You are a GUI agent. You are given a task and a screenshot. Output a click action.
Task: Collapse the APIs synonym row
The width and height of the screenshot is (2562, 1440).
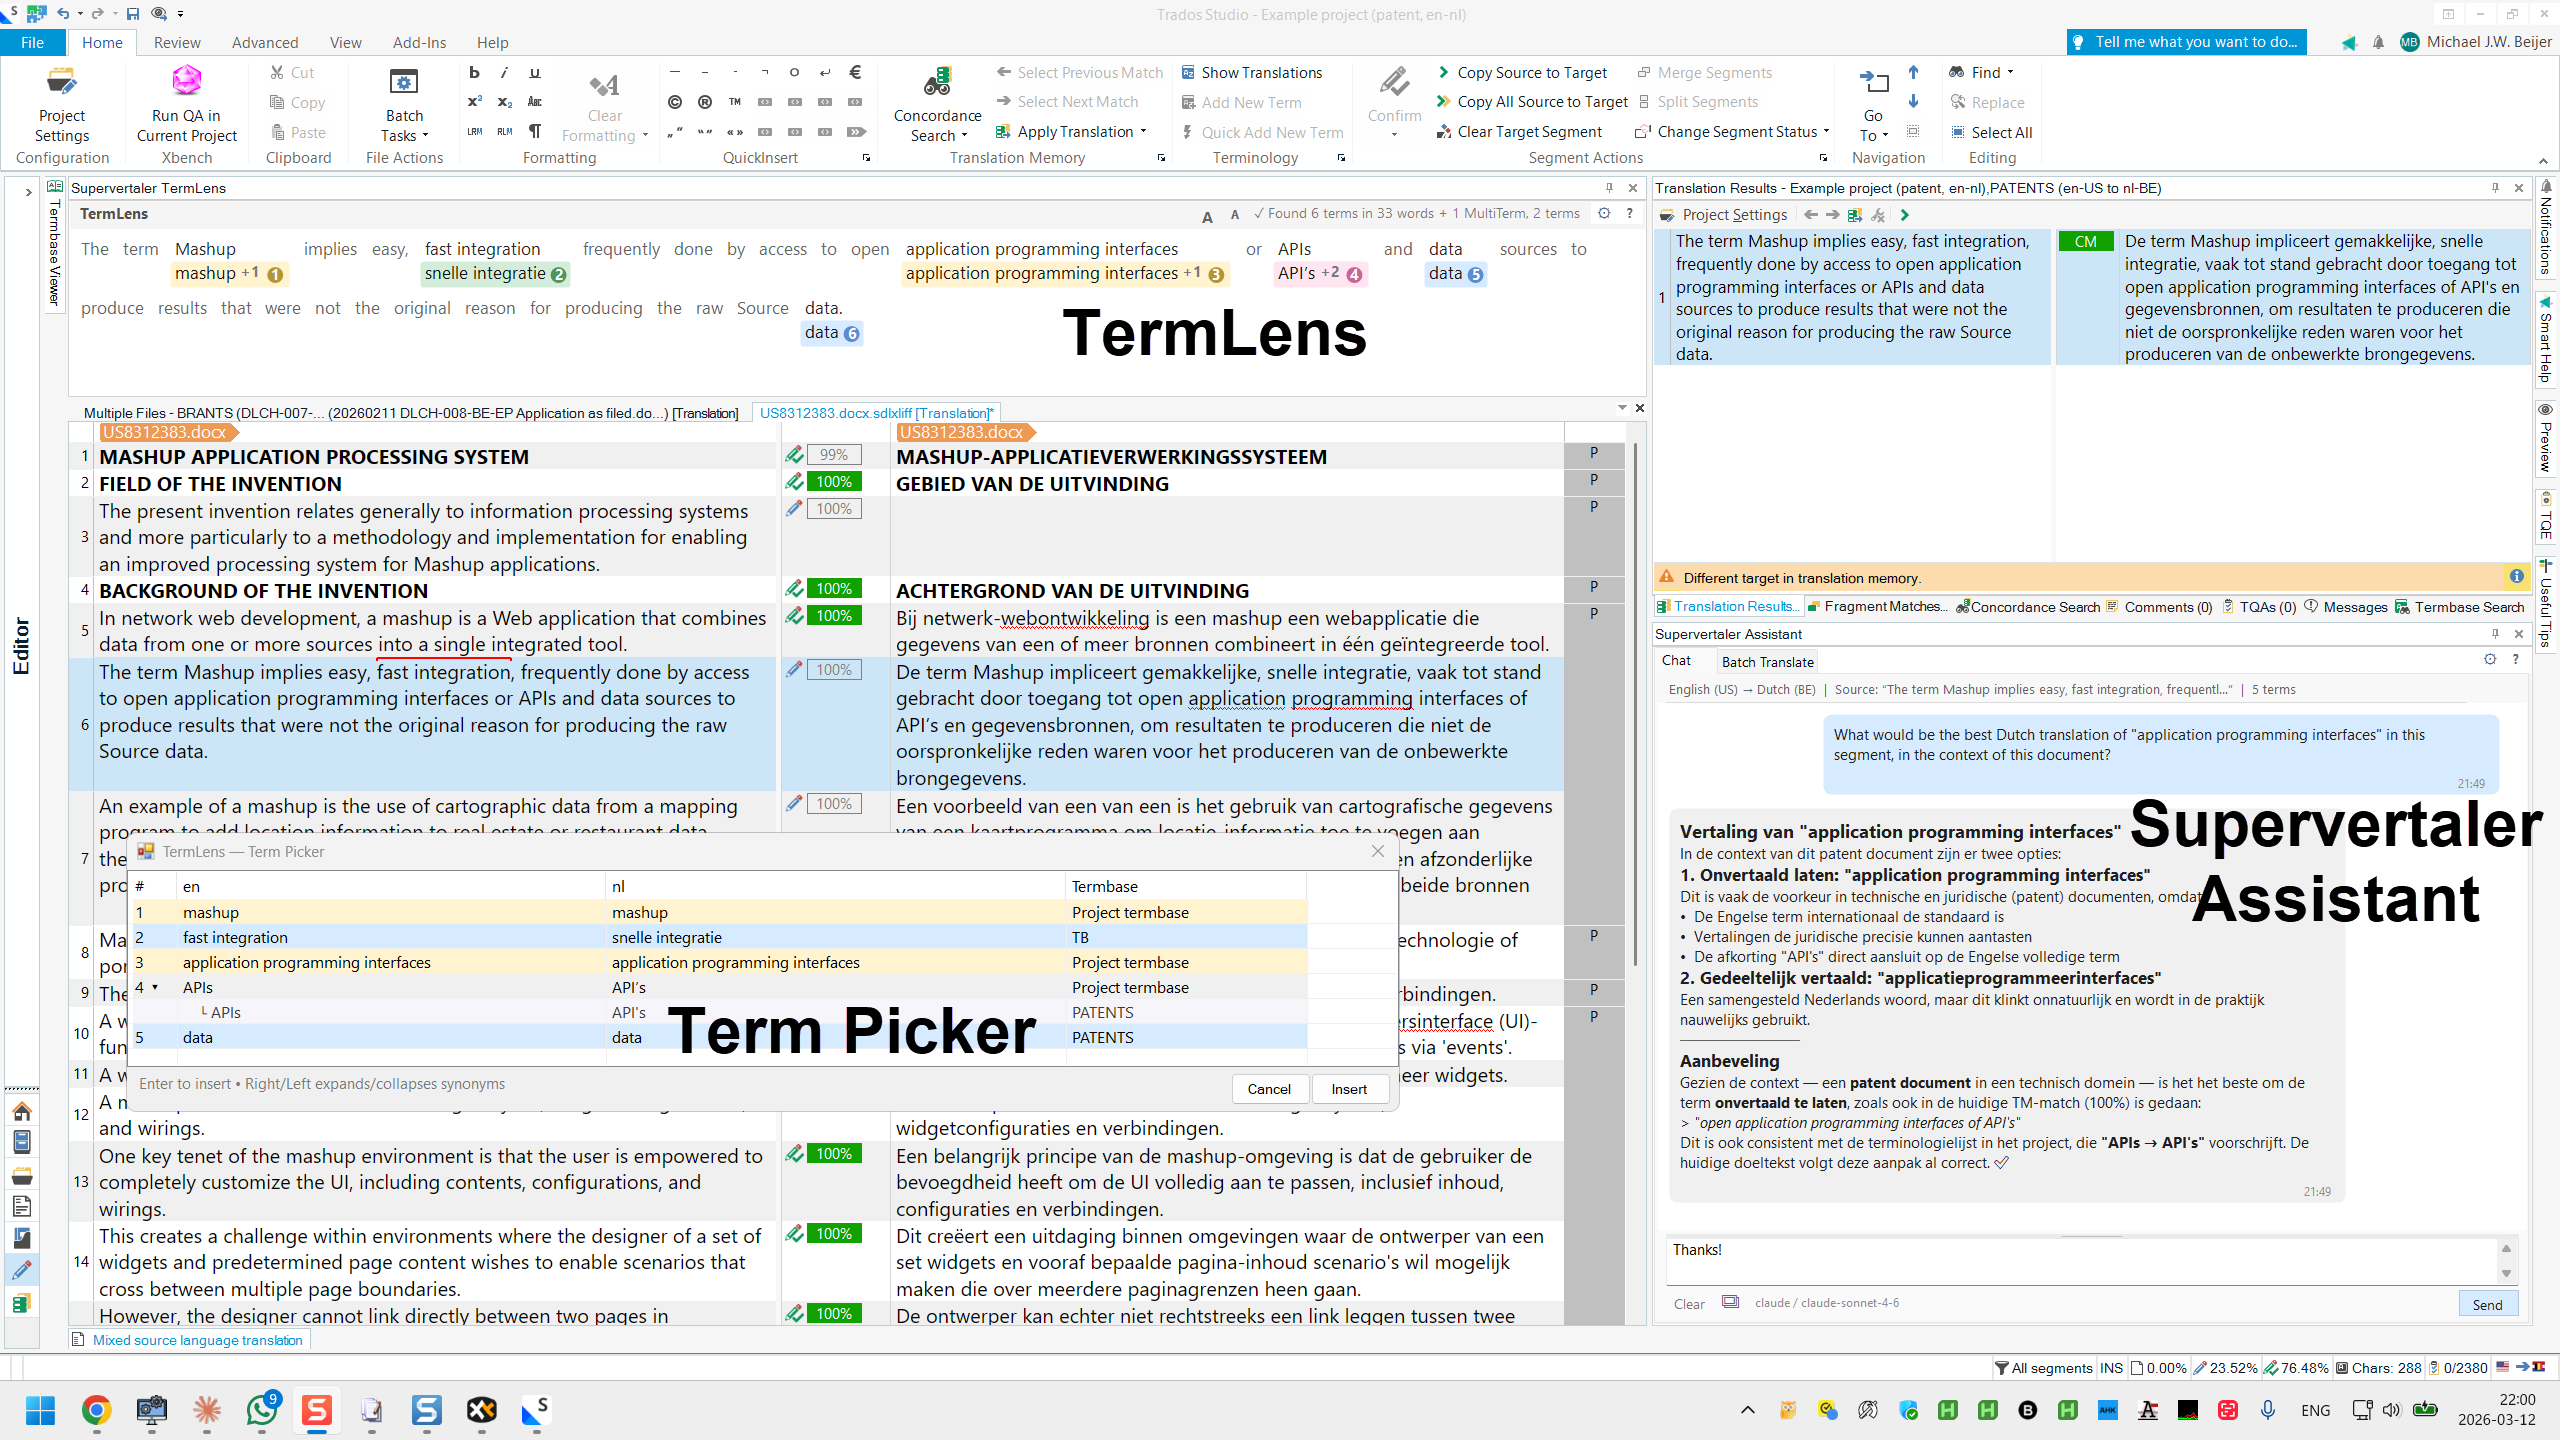(x=155, y=987)
